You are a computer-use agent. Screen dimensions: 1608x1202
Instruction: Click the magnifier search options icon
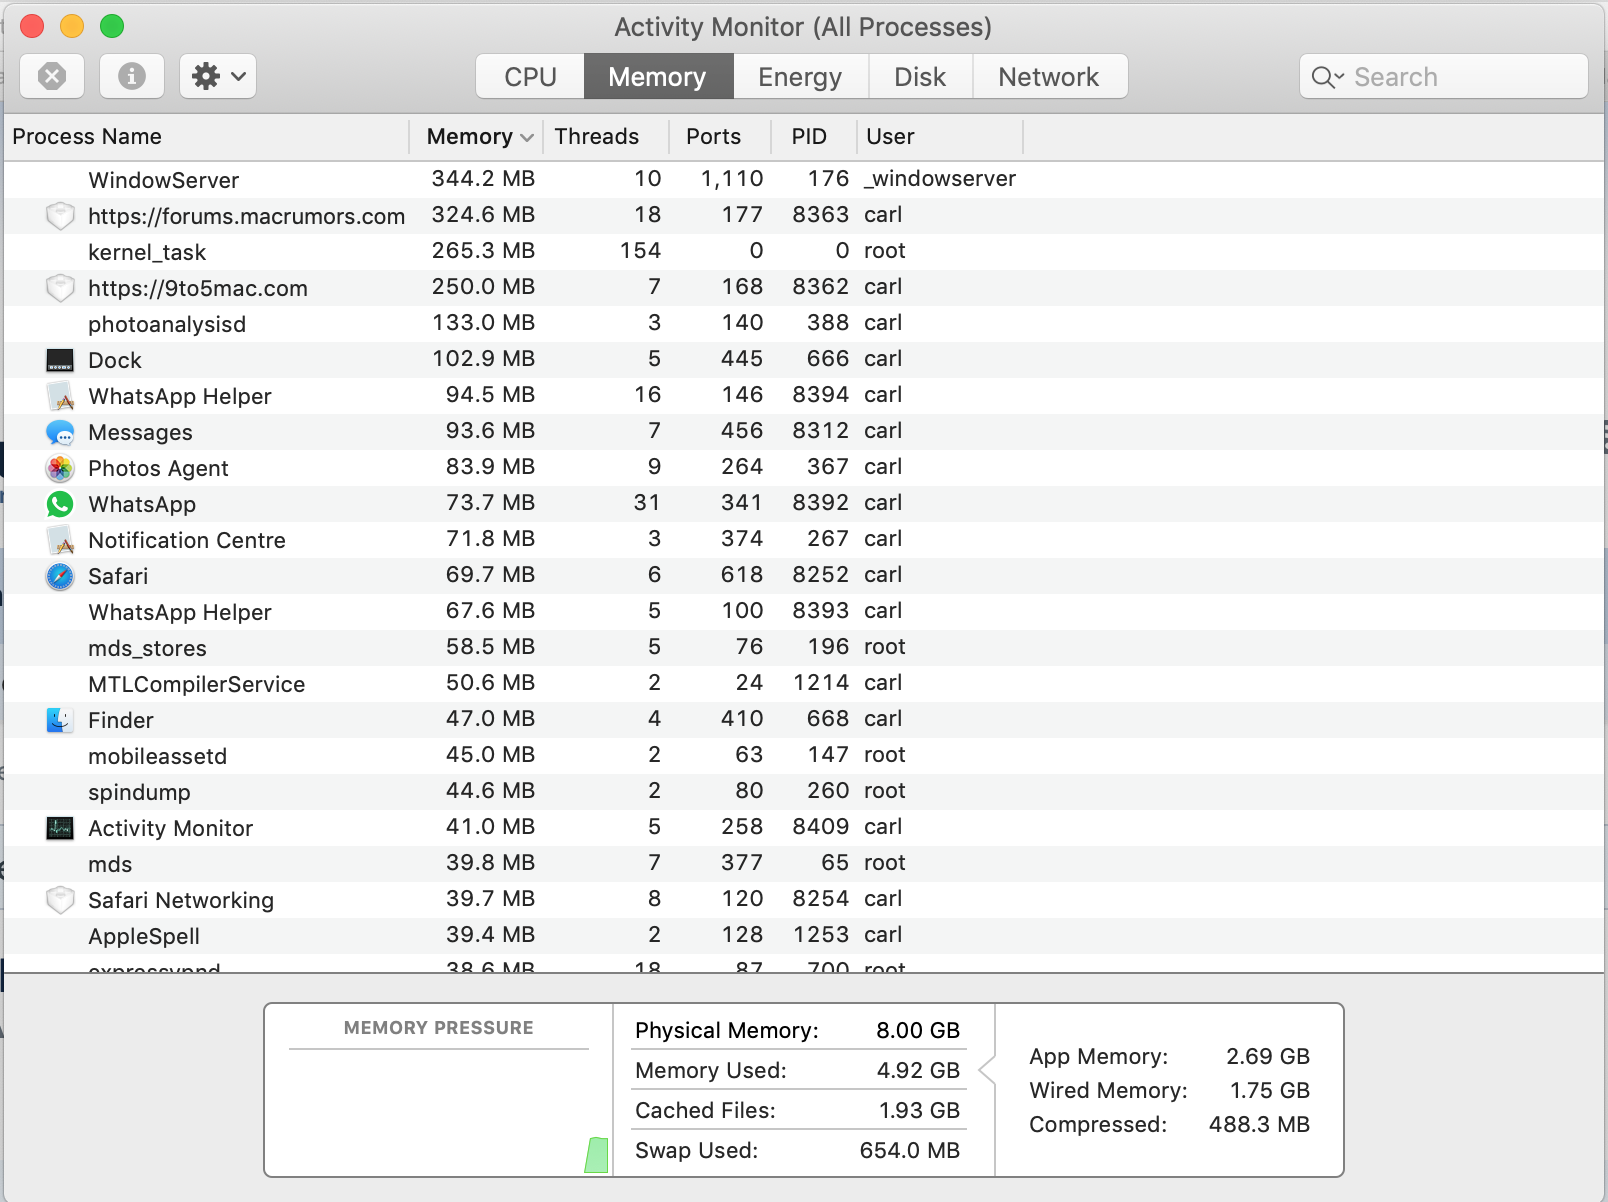tap(1327, 77)
